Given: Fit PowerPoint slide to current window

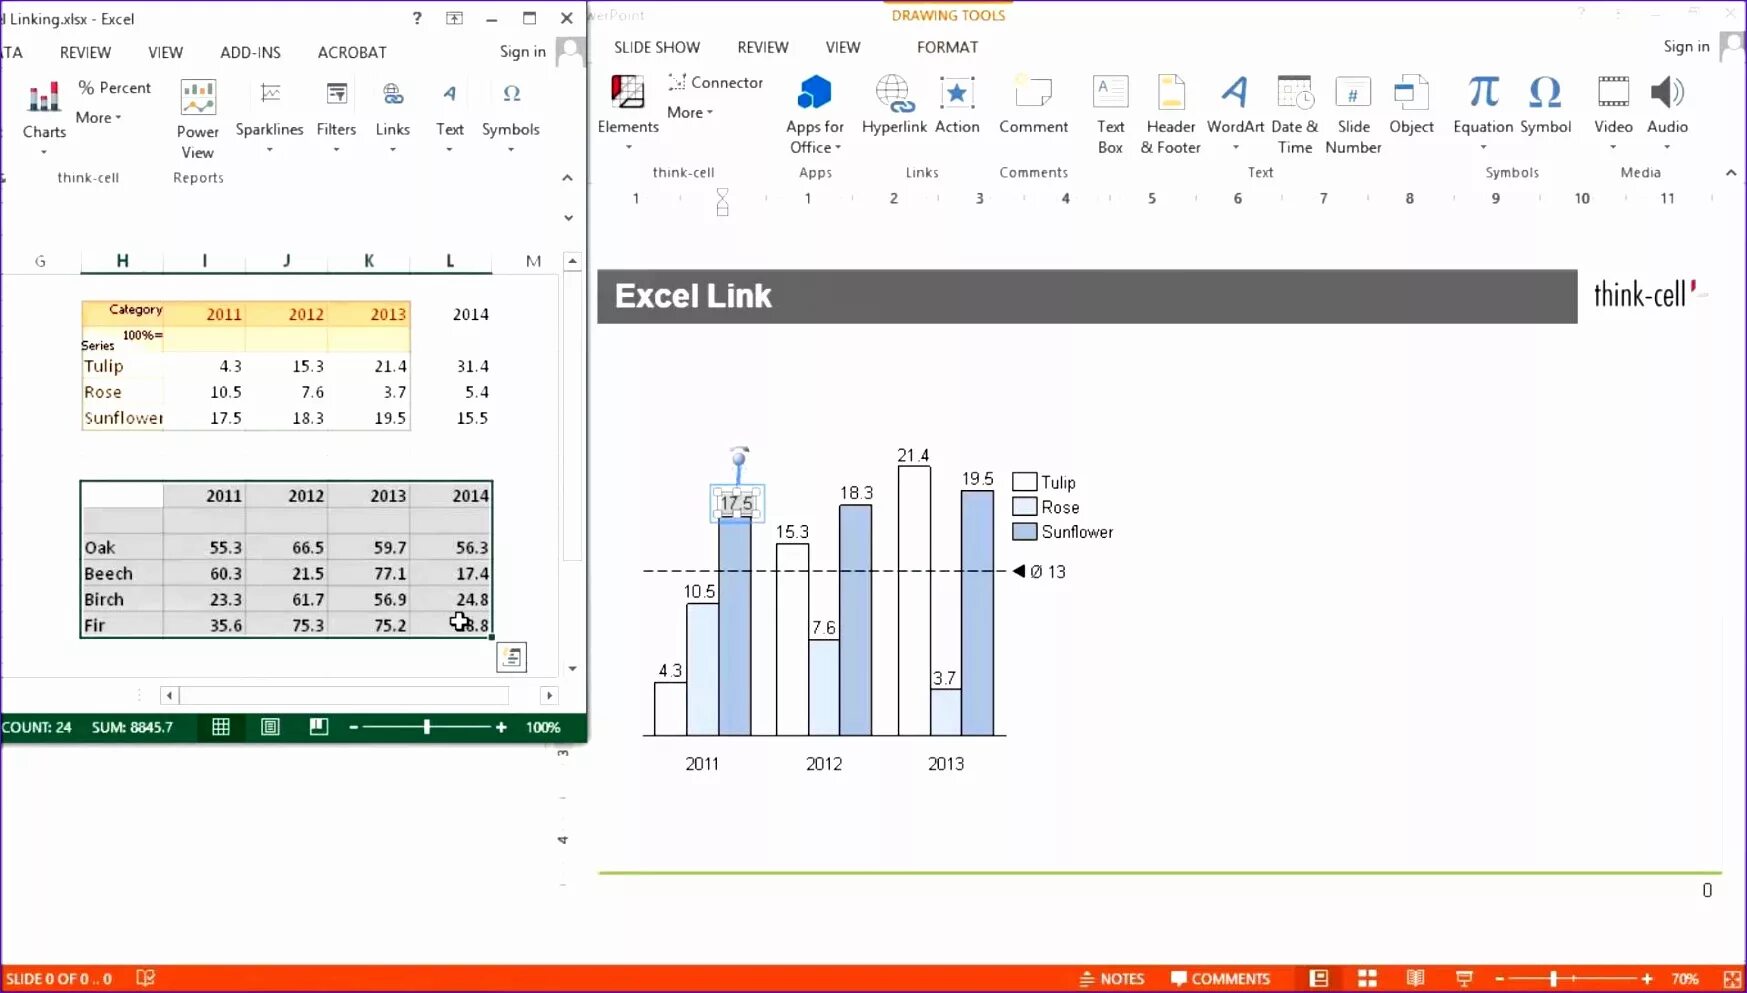Looking at the screenshot, I should tap(1732, 978).
